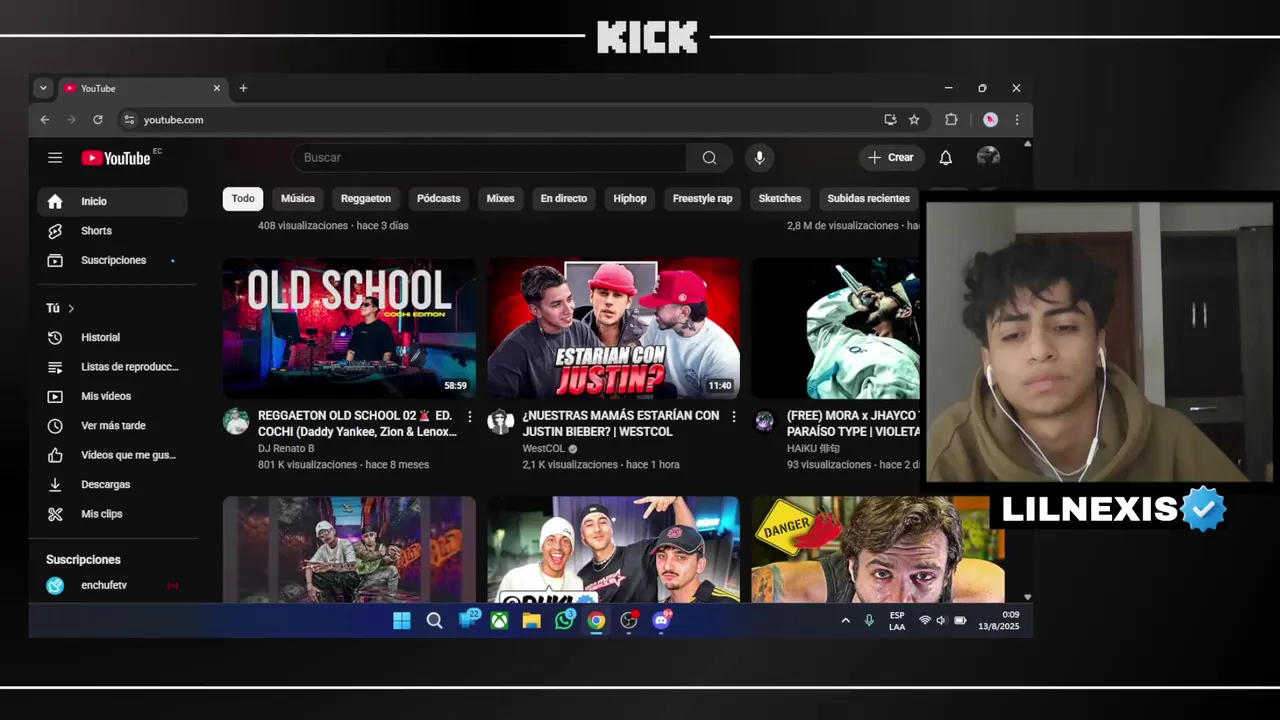Open OBS Studio from taskbar

pos(629,621)
